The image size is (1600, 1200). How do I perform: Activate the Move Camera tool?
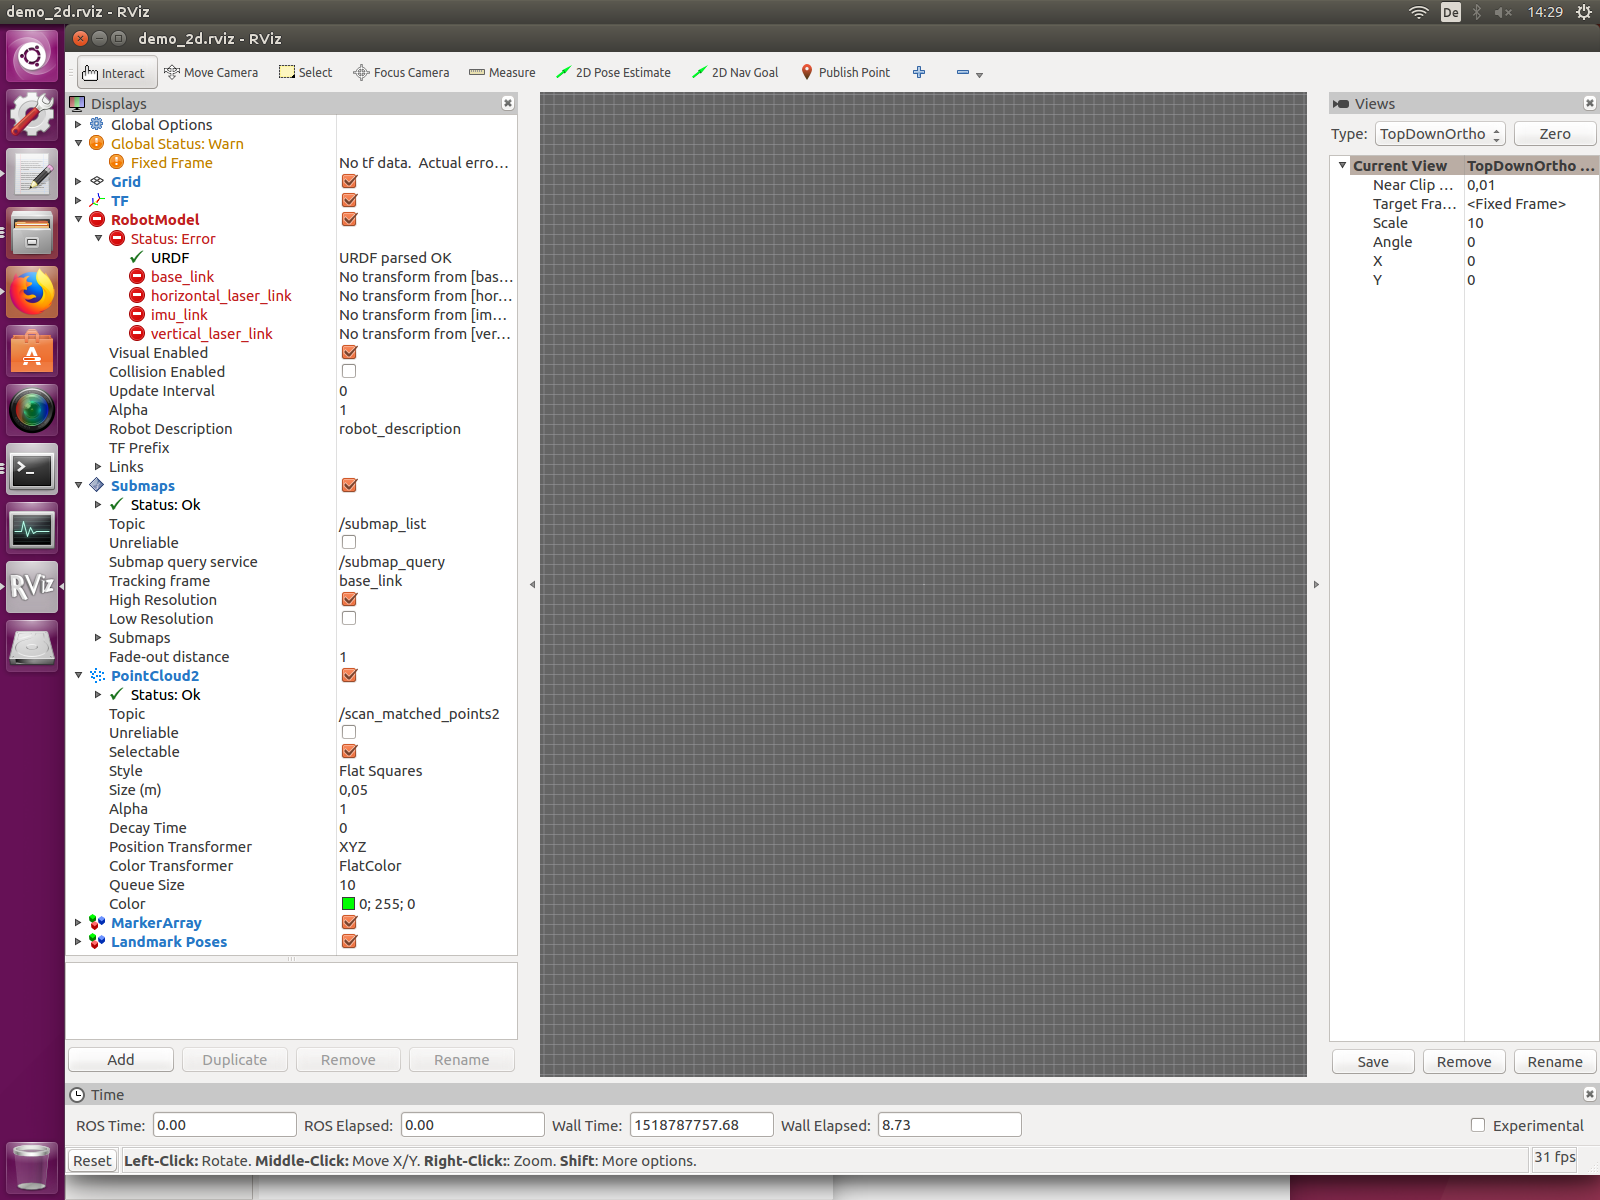211,72
